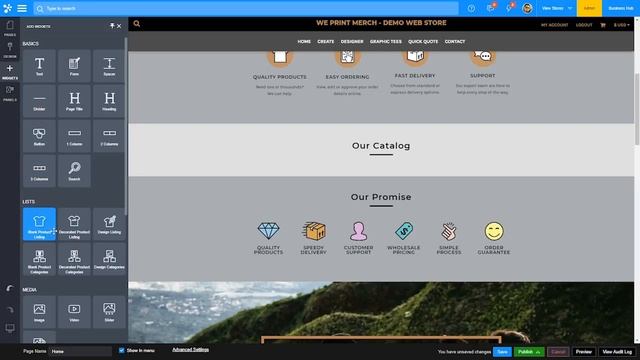The image size is (640, 360).
Task: Add the Spacer widget
Action: pyautogui.click(x=109, y=66)
